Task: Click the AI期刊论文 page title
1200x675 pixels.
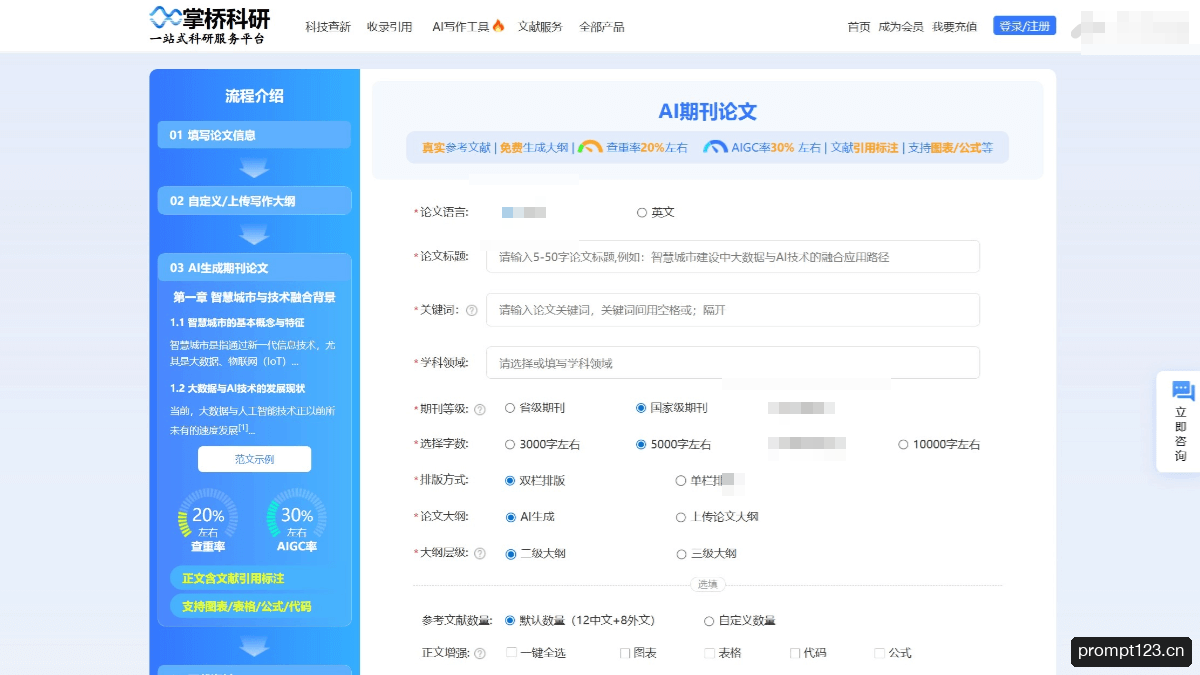Action: (707, 112)
